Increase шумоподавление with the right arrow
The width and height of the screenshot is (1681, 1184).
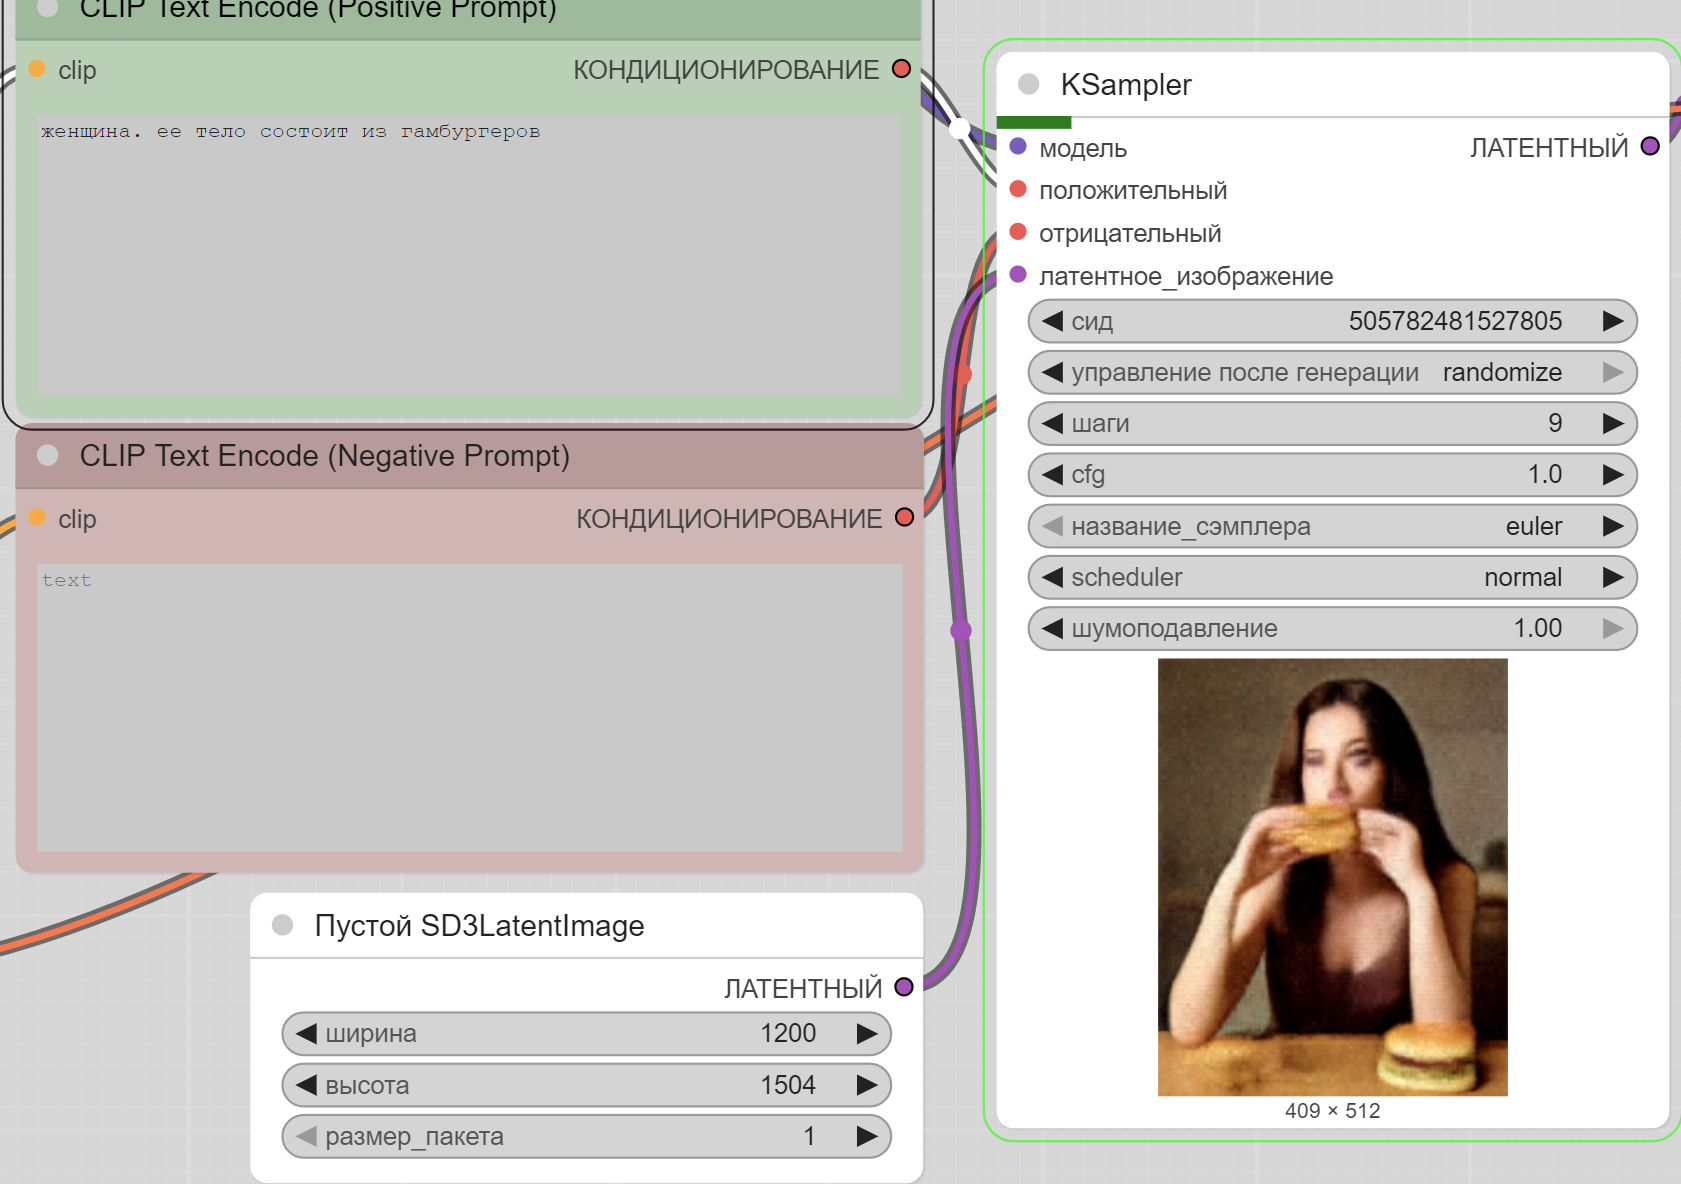point(1612,628)
